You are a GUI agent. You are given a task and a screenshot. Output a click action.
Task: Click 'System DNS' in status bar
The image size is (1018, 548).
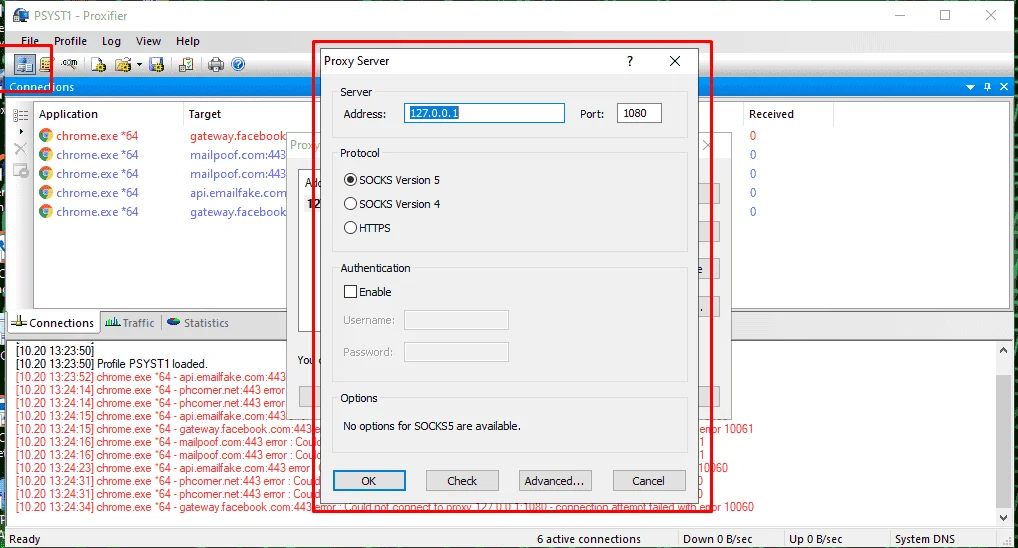[925, 539]
